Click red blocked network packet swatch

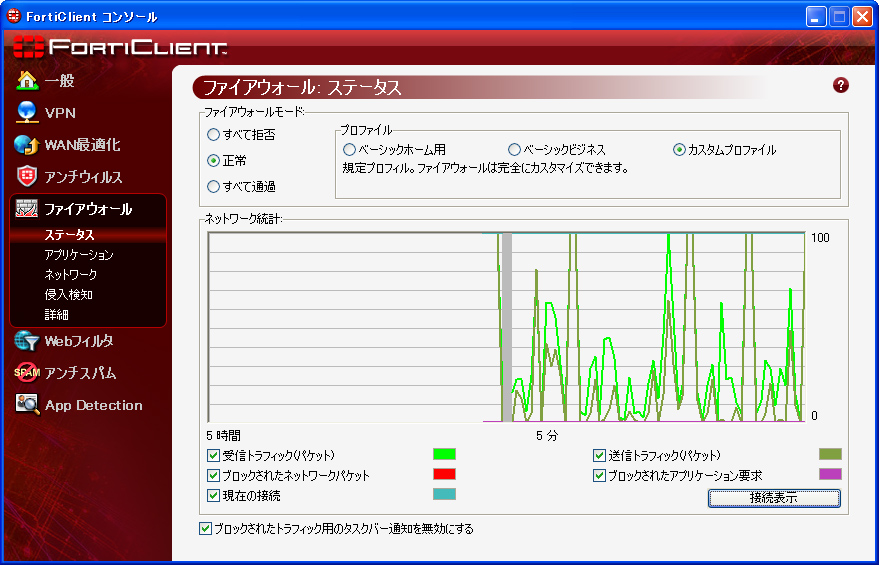click(444, 474)
